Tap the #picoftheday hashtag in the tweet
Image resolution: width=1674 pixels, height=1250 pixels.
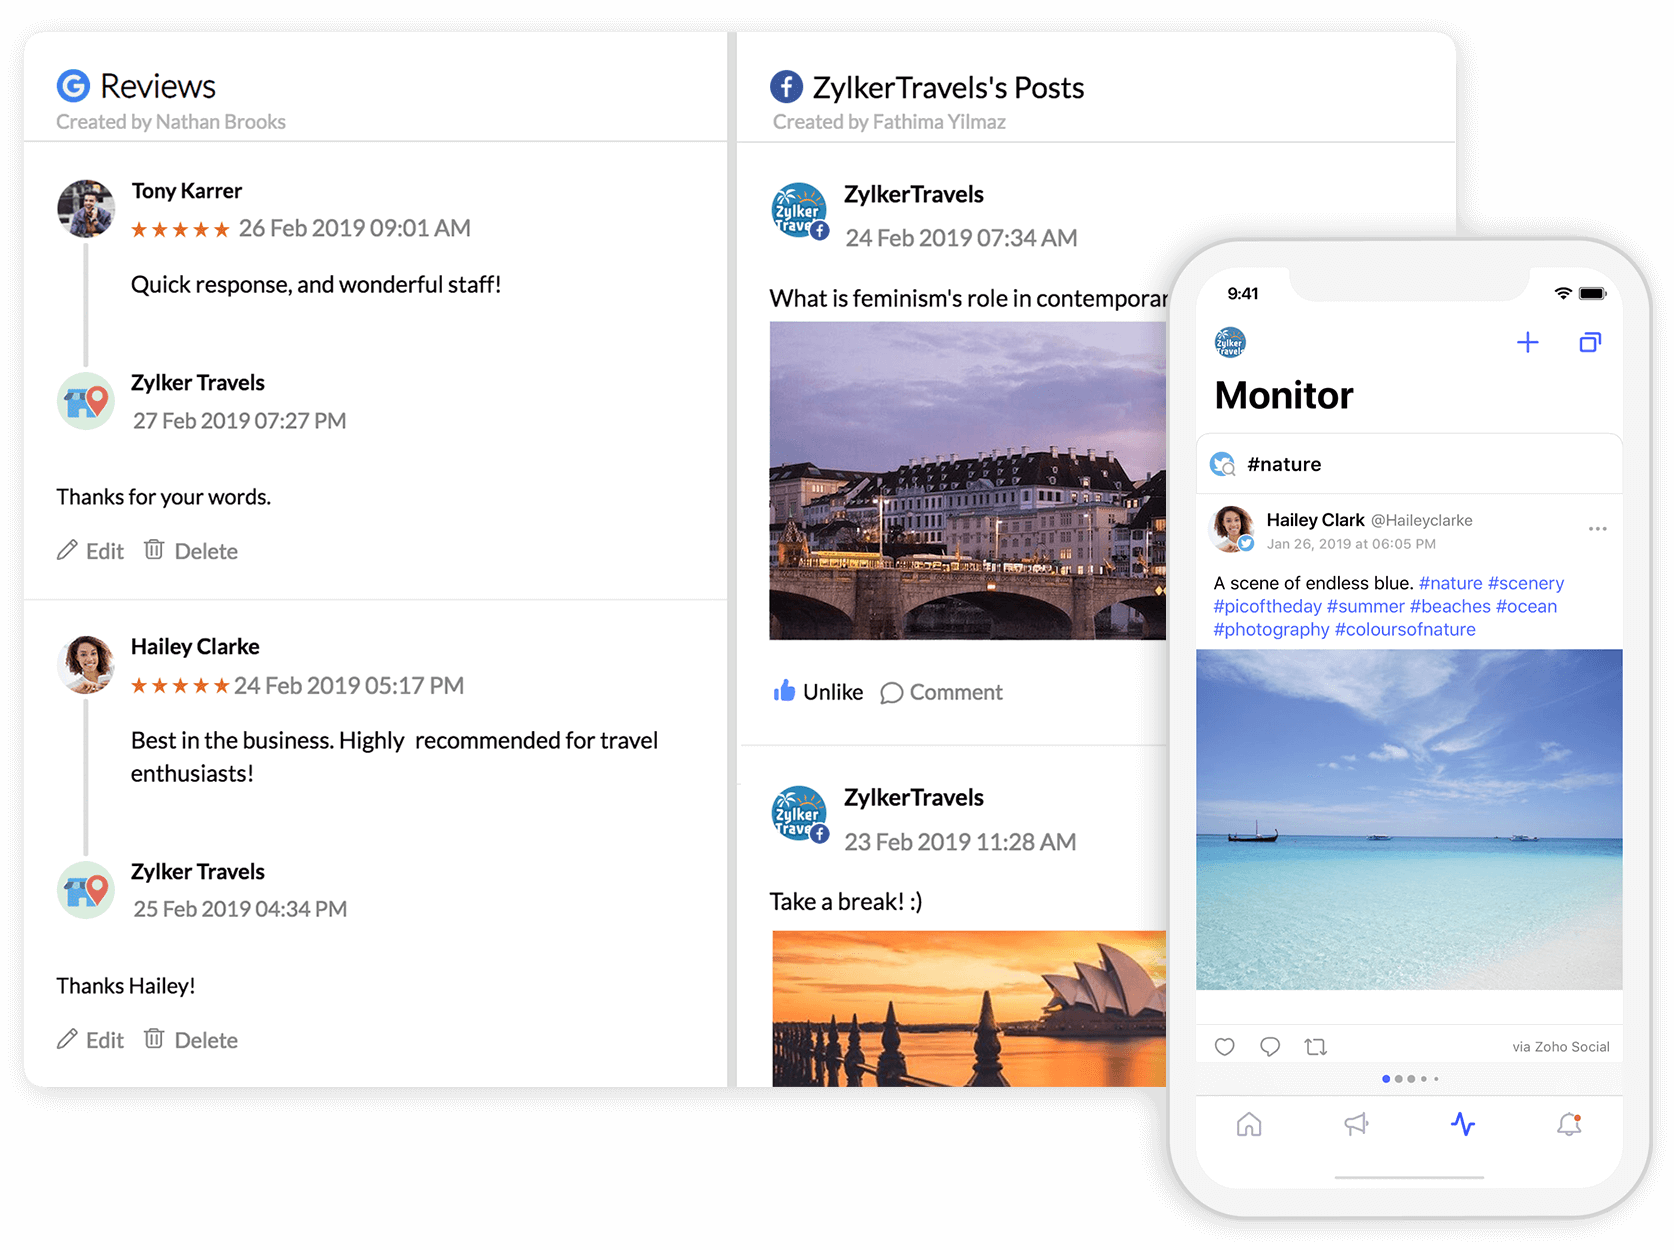1267,606
